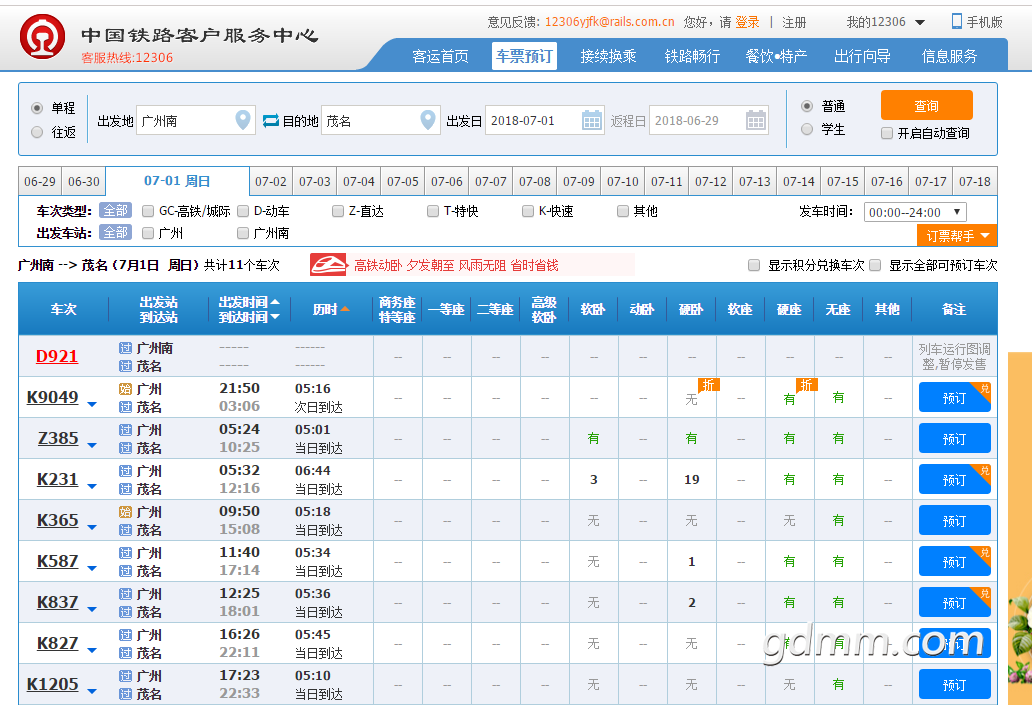The height and width of the screenshot is (705, 1032).
Task: Open departure date calendar icon
Action: (592, 120)
